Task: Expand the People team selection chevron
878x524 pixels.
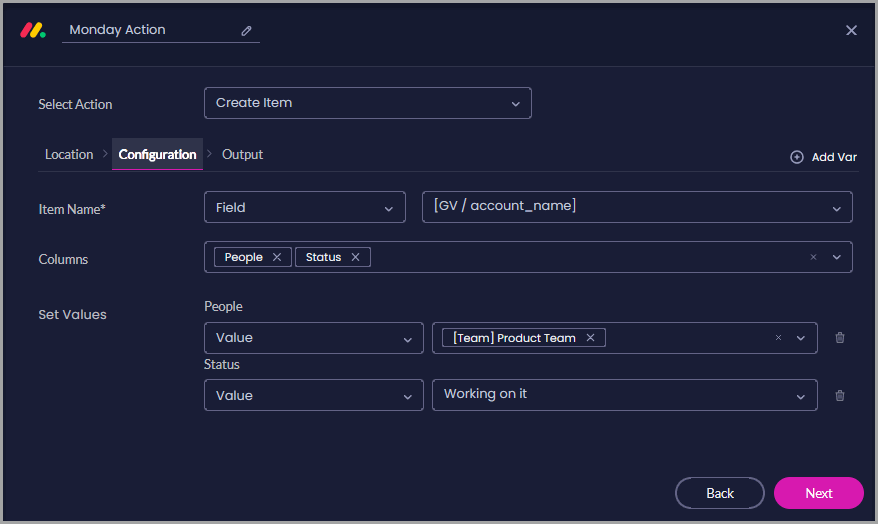Action: point(800,338)
